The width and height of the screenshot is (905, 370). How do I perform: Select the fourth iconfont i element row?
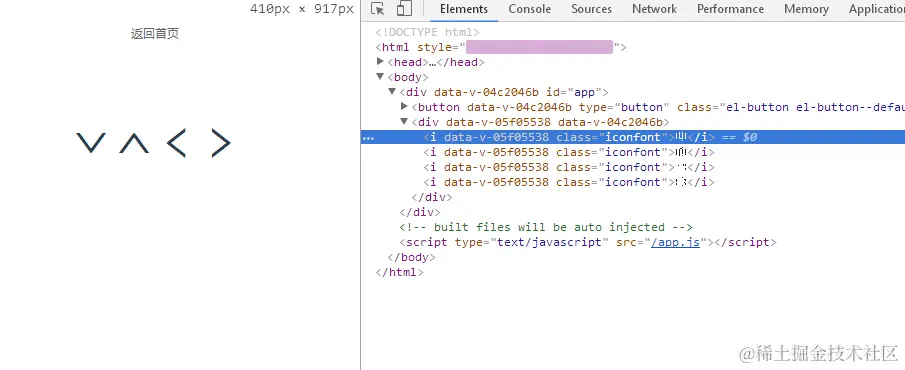click(x=569, y=182)
